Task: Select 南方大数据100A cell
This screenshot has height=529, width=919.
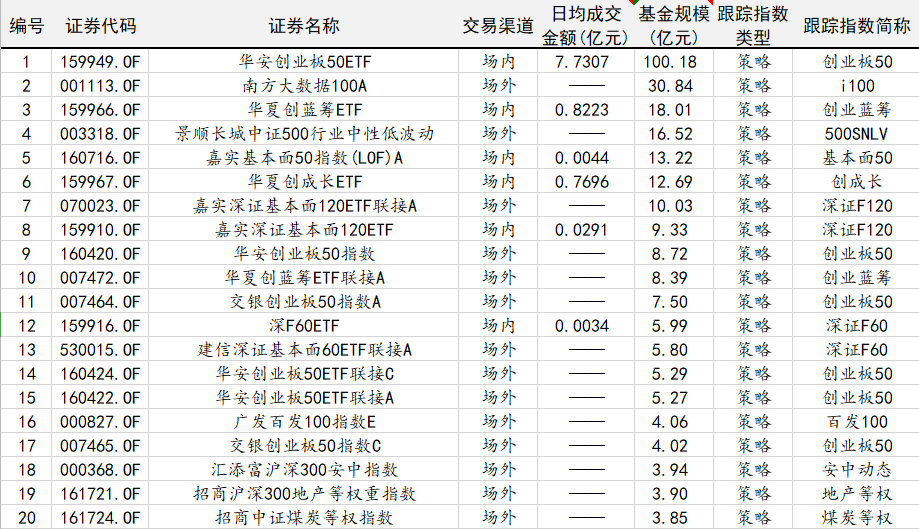Action: point(304,86)
